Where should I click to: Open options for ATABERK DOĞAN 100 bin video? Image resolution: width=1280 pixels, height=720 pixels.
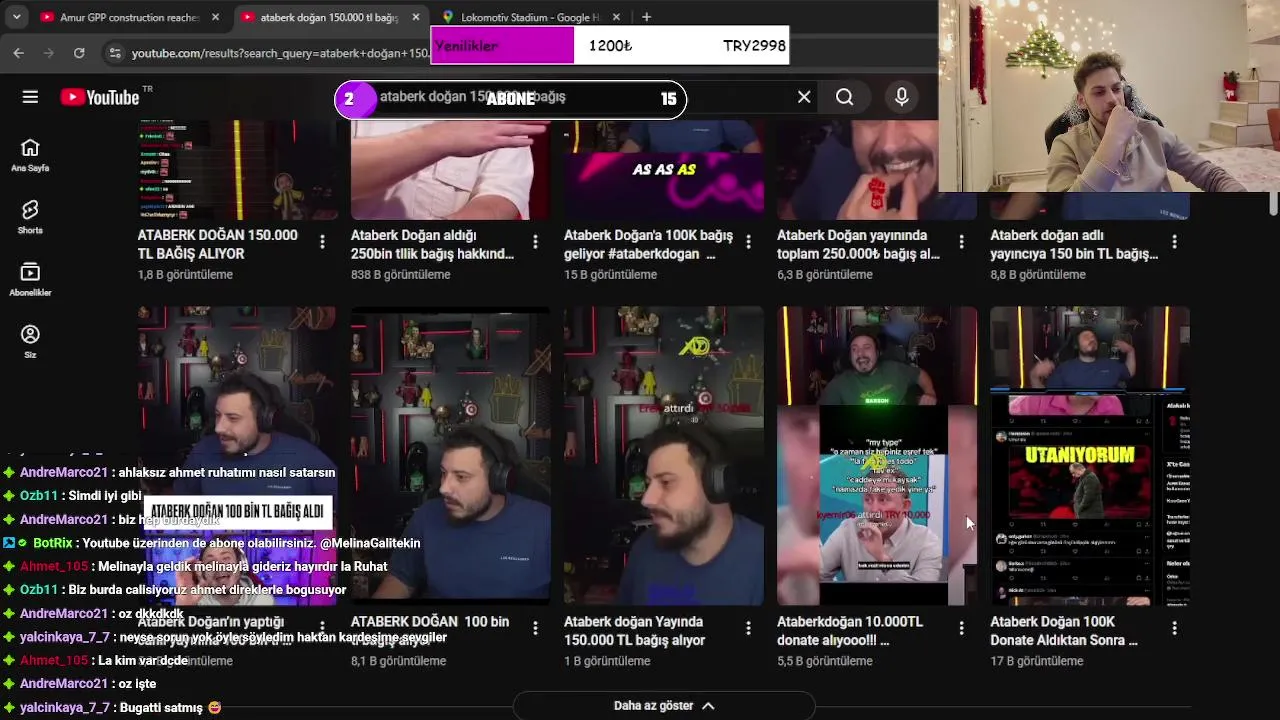[535, 628]
